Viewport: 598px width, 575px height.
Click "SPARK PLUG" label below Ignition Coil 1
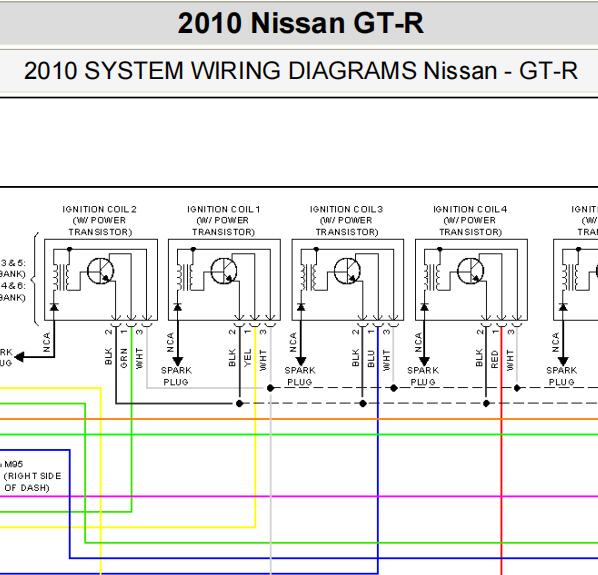pos(176,376)
